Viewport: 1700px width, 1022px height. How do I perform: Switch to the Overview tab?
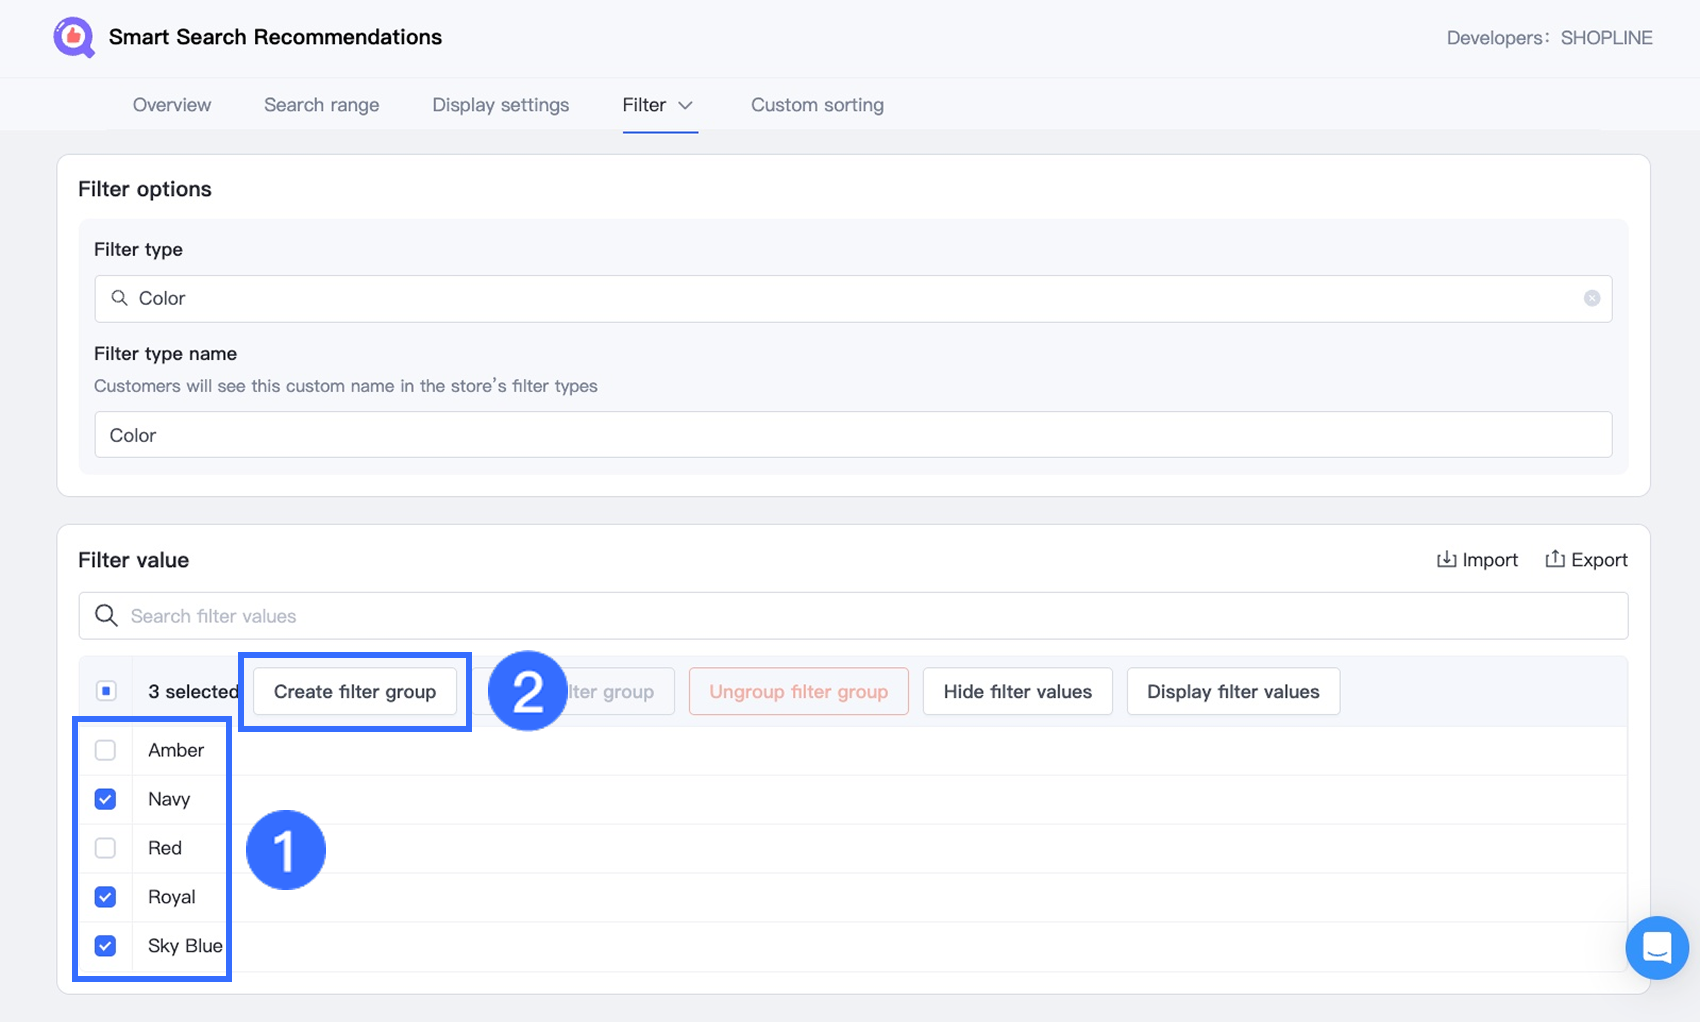pyautogui.click(x=172, y=105)
